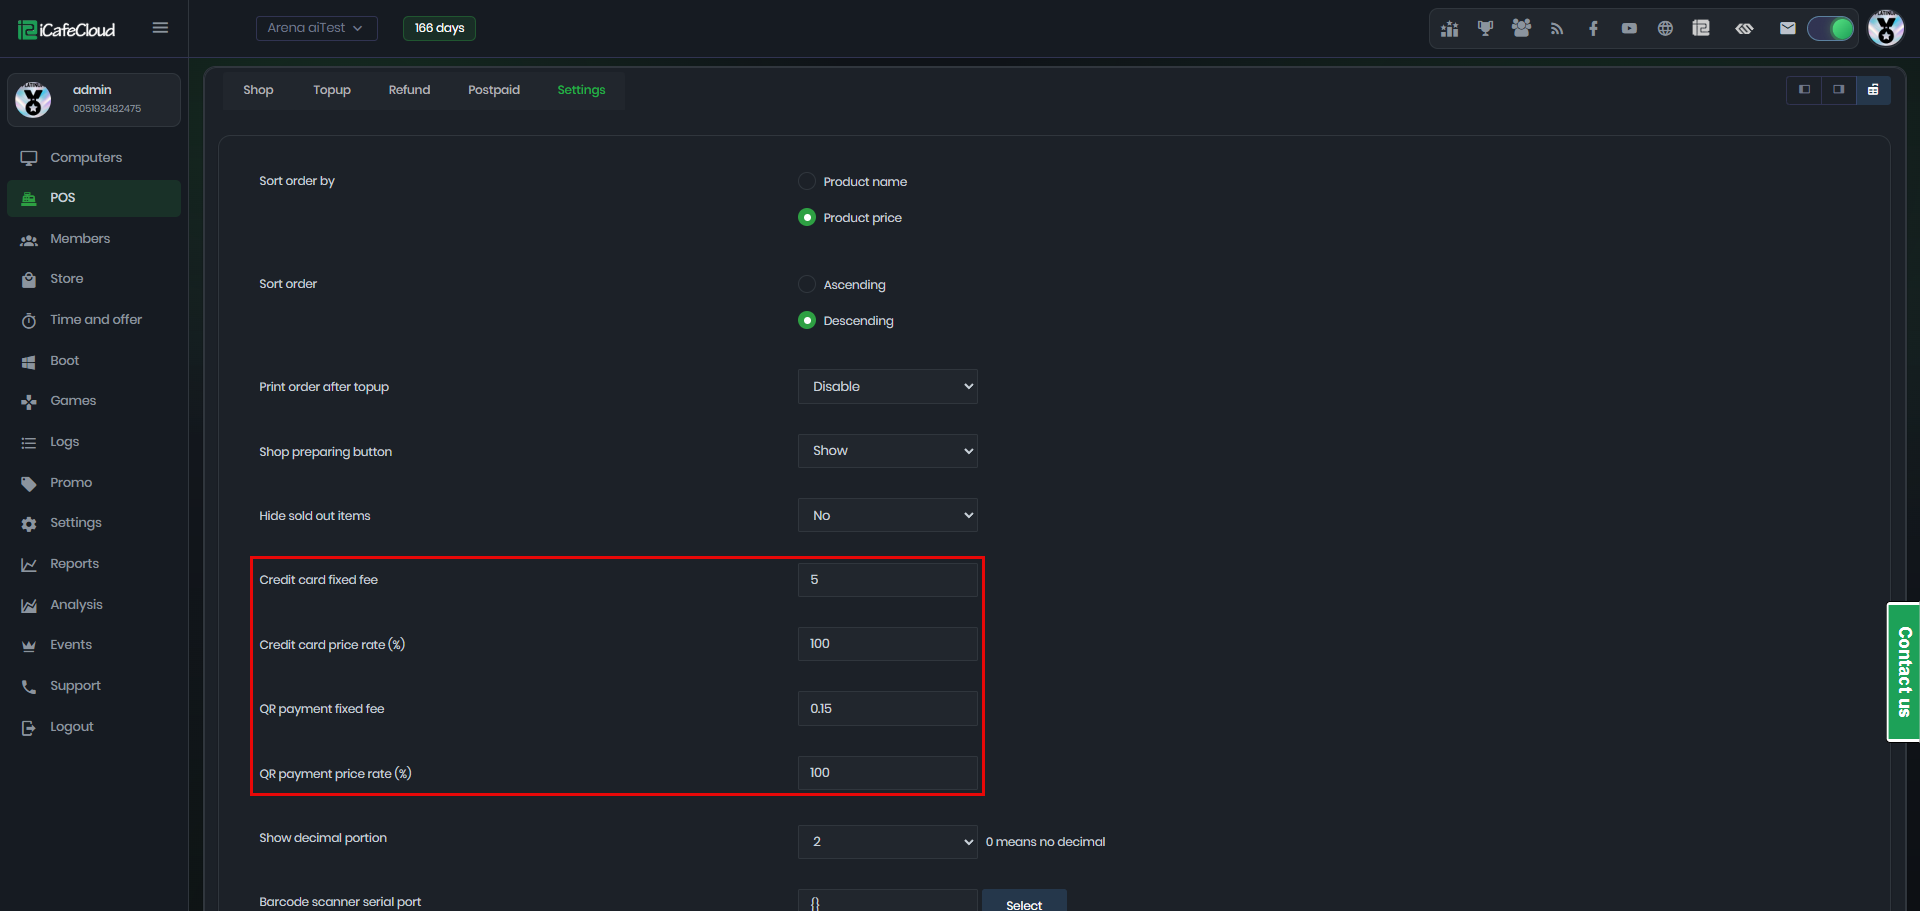Image resolution: width=1920 pixels, height=911 pixels.
Task: Open the Show decimal portion dropdown
Action: point(887,842)
